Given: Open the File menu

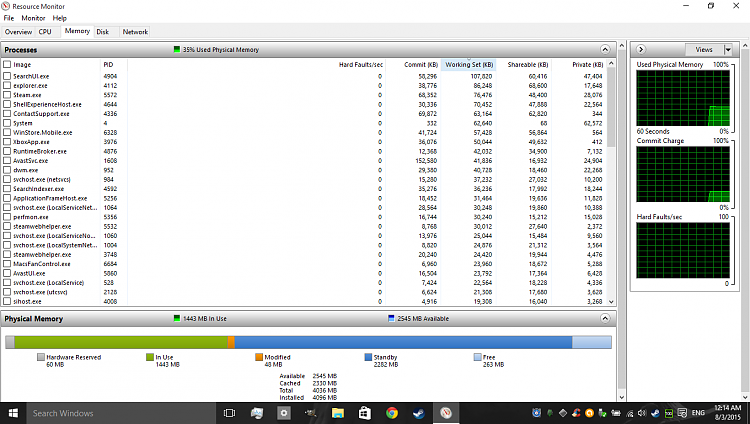Looking at the screenshot, I should pos(9,18).
